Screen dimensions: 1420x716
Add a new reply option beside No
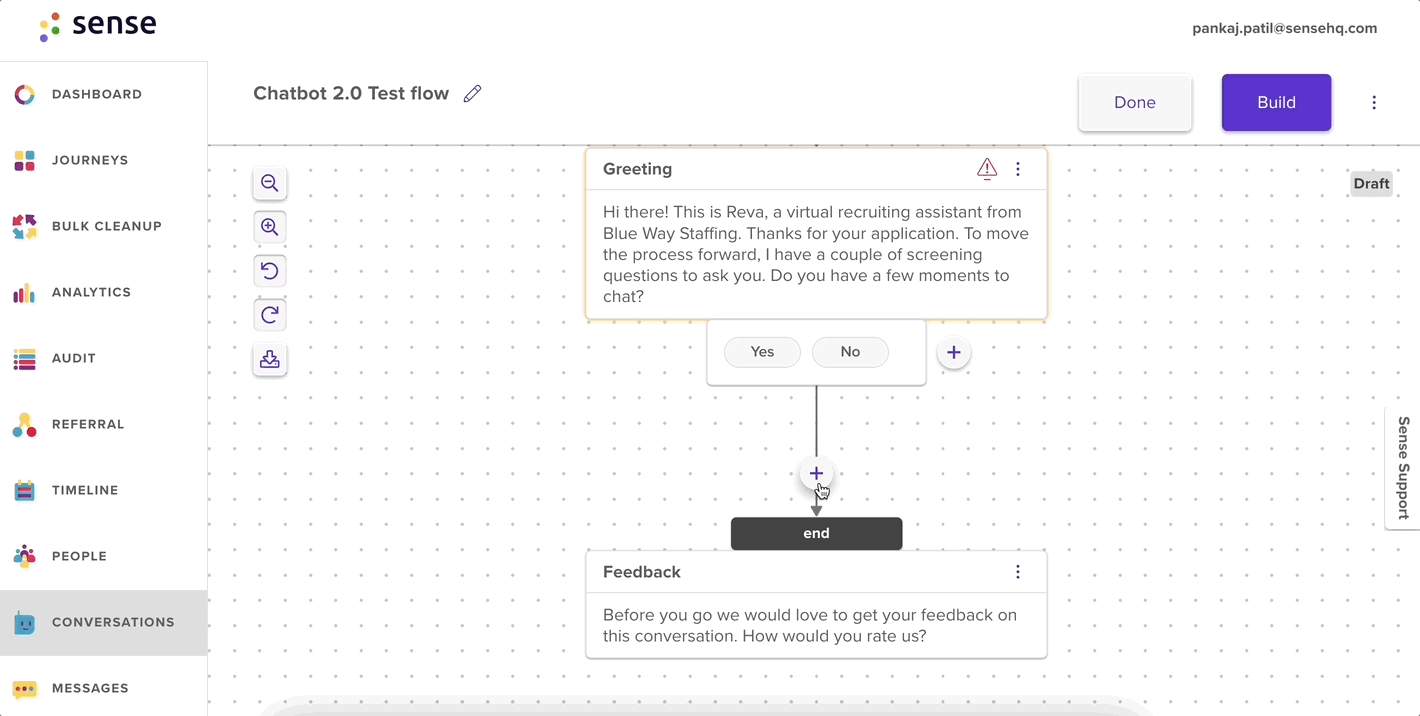954,352
